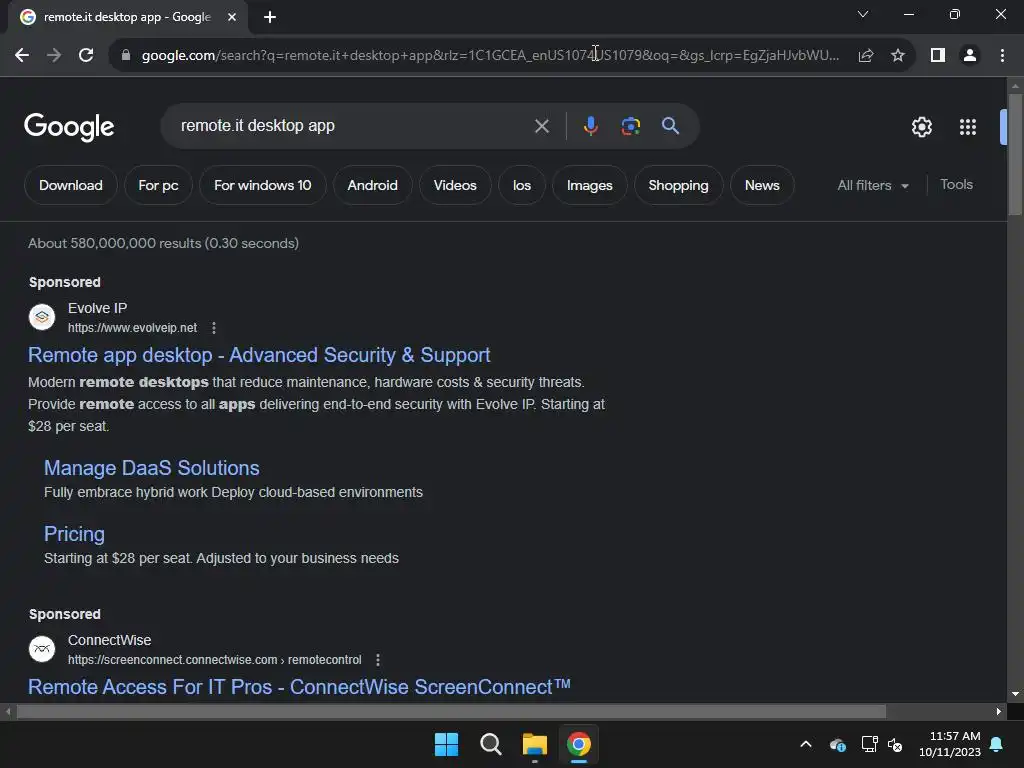Screen dimensions: 1024x768
Task: Click the vertical scrollbar thumb
Action: pos(1015,154)
